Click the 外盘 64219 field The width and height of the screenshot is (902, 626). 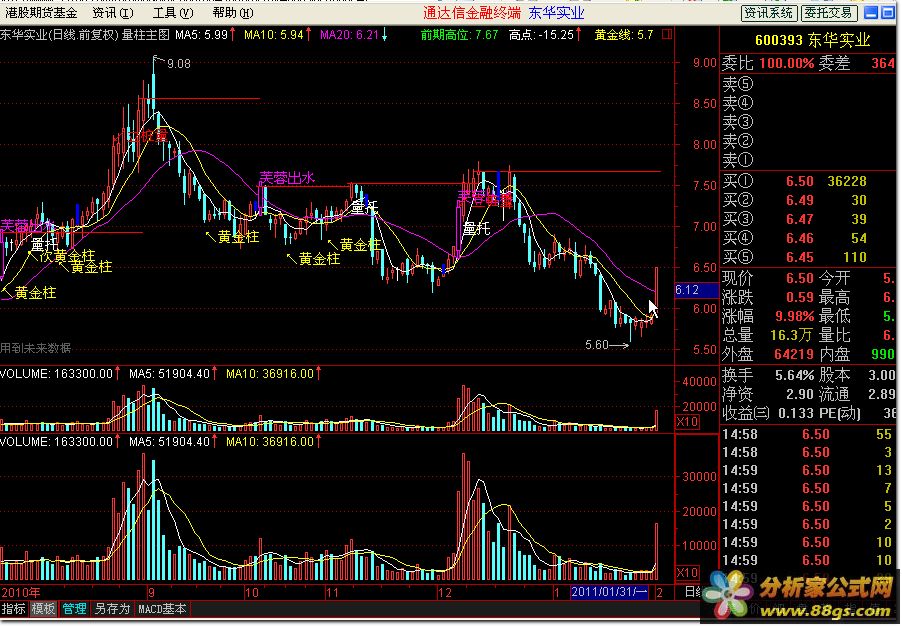coord(768,354)
